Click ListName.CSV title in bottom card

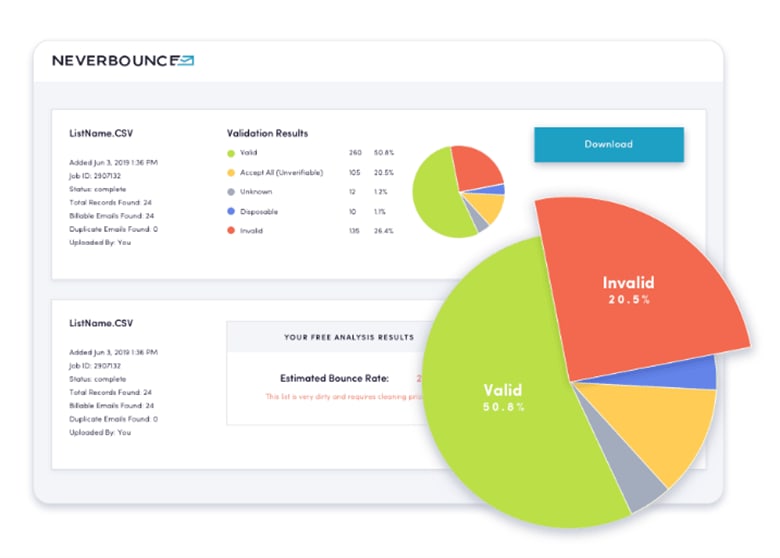[x=101, y=323]
